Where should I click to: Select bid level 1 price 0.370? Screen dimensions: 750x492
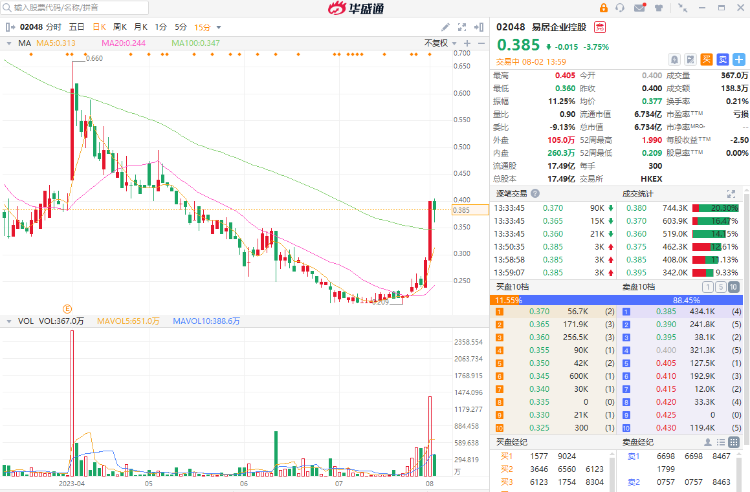[x=540, y=311]
